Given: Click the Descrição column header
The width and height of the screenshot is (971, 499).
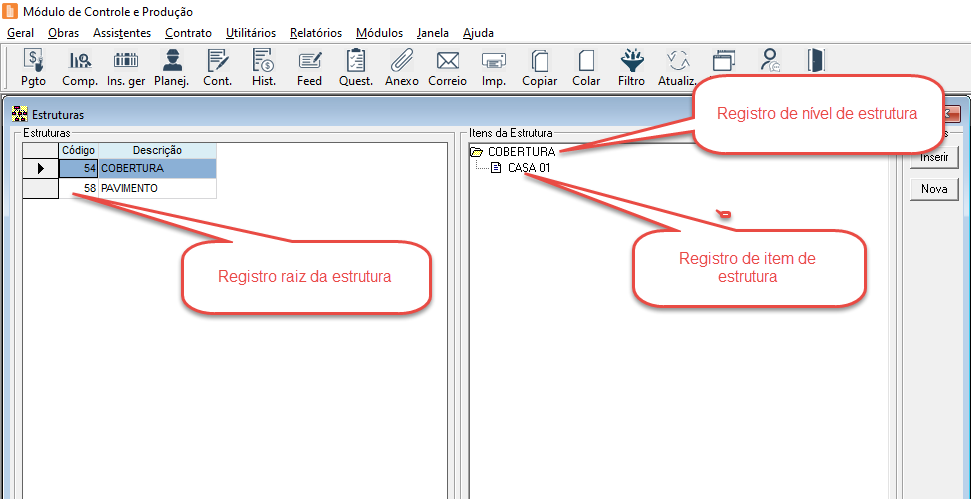Looking at the screenshot, I should pos(157,150).
